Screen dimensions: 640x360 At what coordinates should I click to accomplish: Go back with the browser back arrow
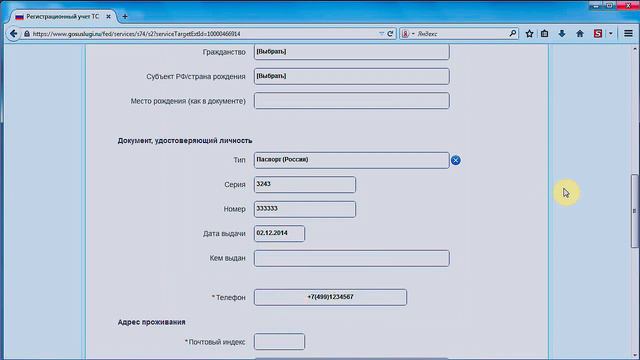(13, 33)
